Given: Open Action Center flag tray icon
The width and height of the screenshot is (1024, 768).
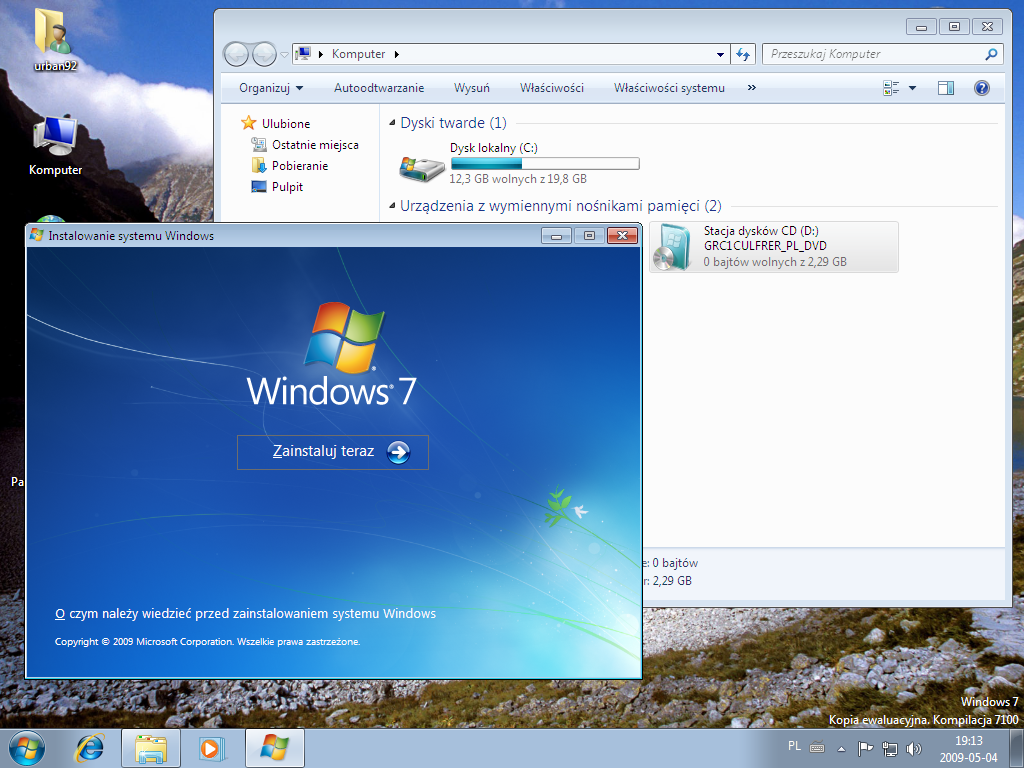Looking at the screenshot, I should click(865, 748).
